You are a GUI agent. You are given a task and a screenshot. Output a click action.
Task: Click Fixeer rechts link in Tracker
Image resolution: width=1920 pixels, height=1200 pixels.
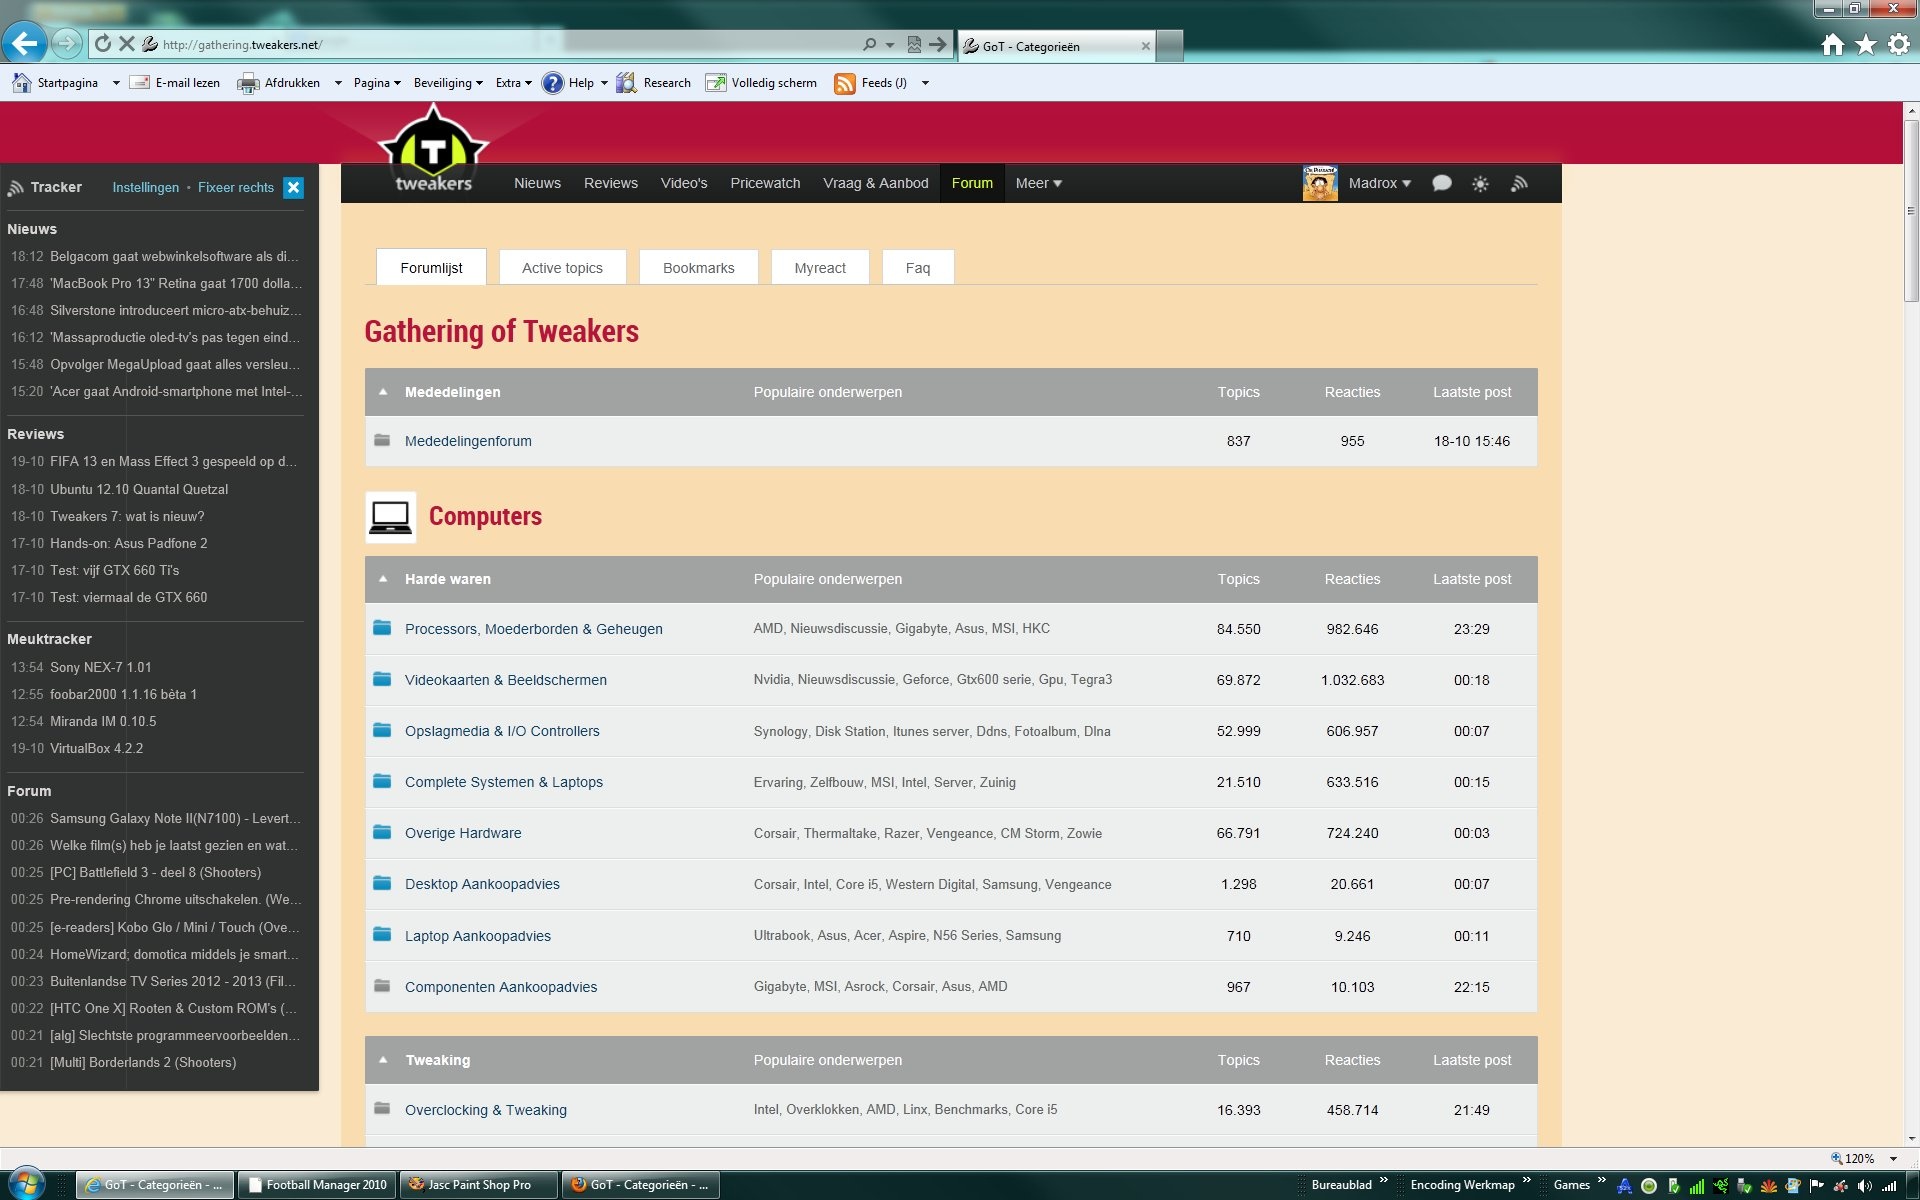click(235, 188)
